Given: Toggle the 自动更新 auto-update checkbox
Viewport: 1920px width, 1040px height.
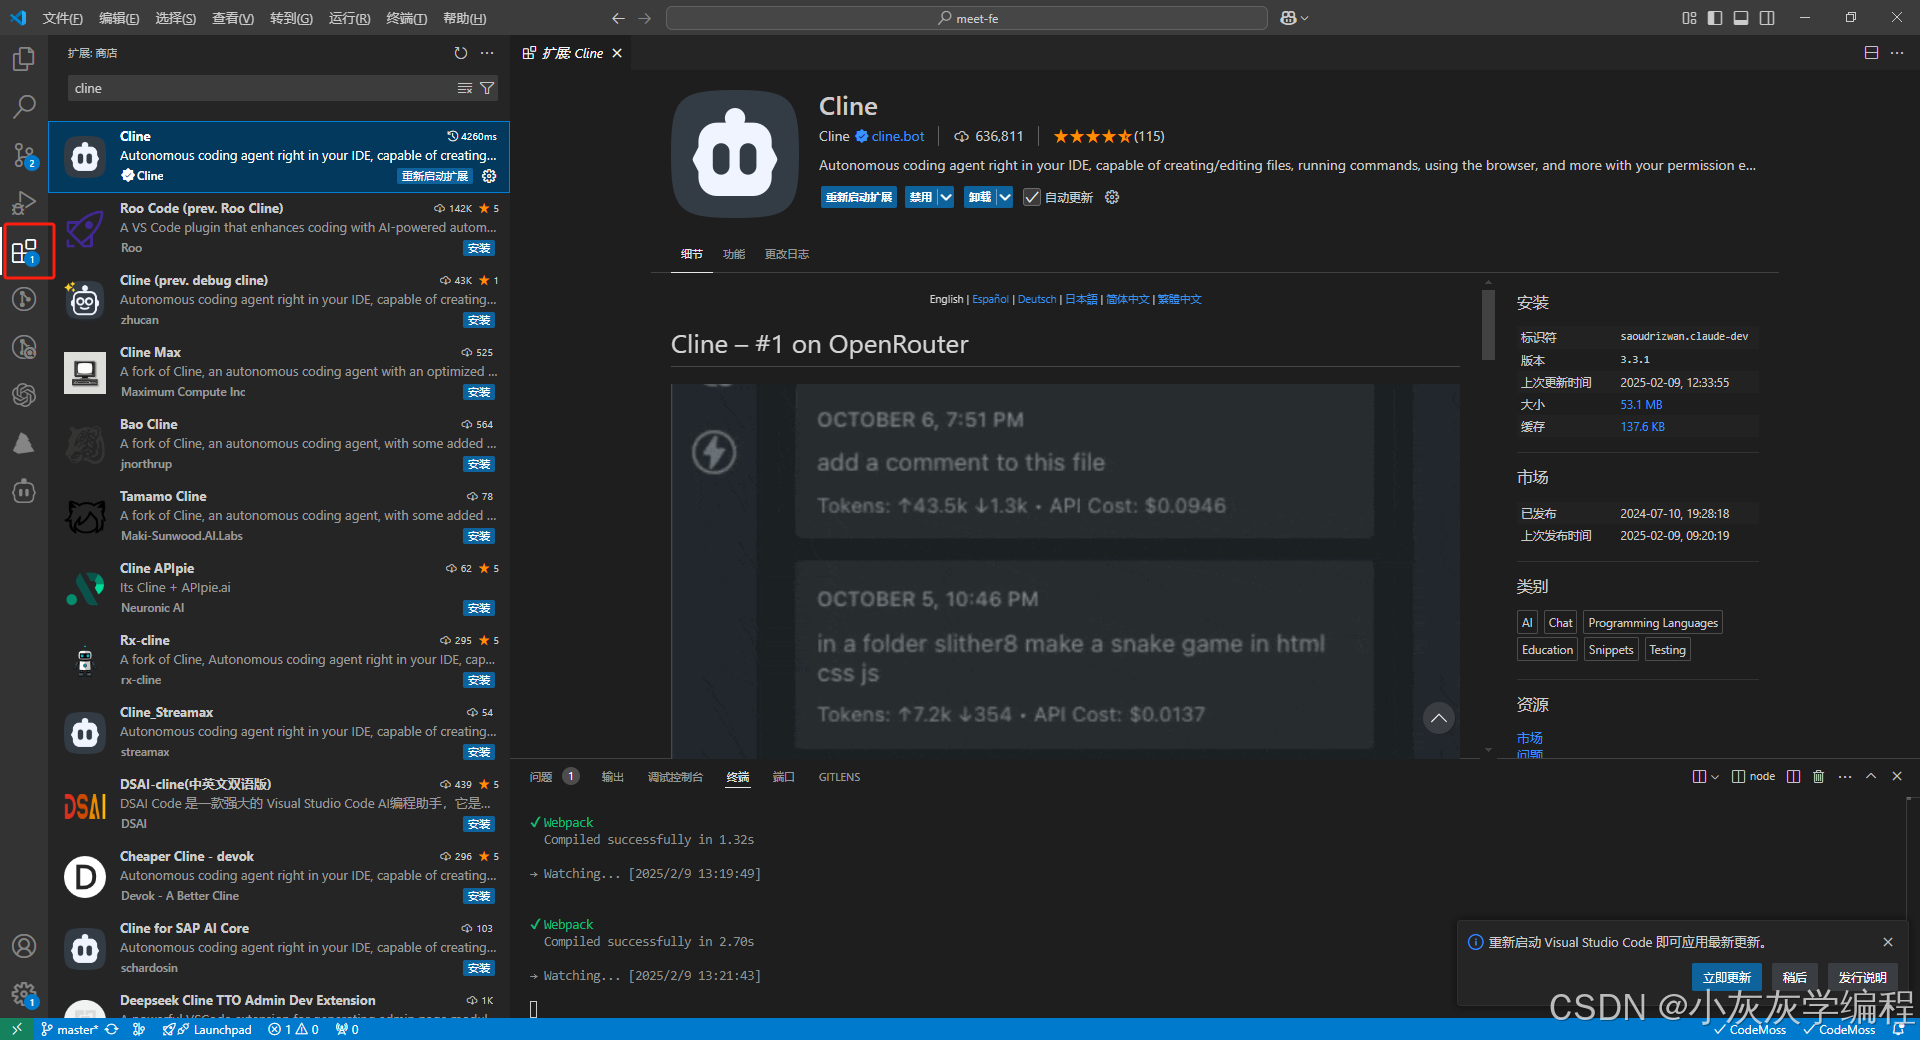Looking at the screenshot, I should [x=1032, y=197].
